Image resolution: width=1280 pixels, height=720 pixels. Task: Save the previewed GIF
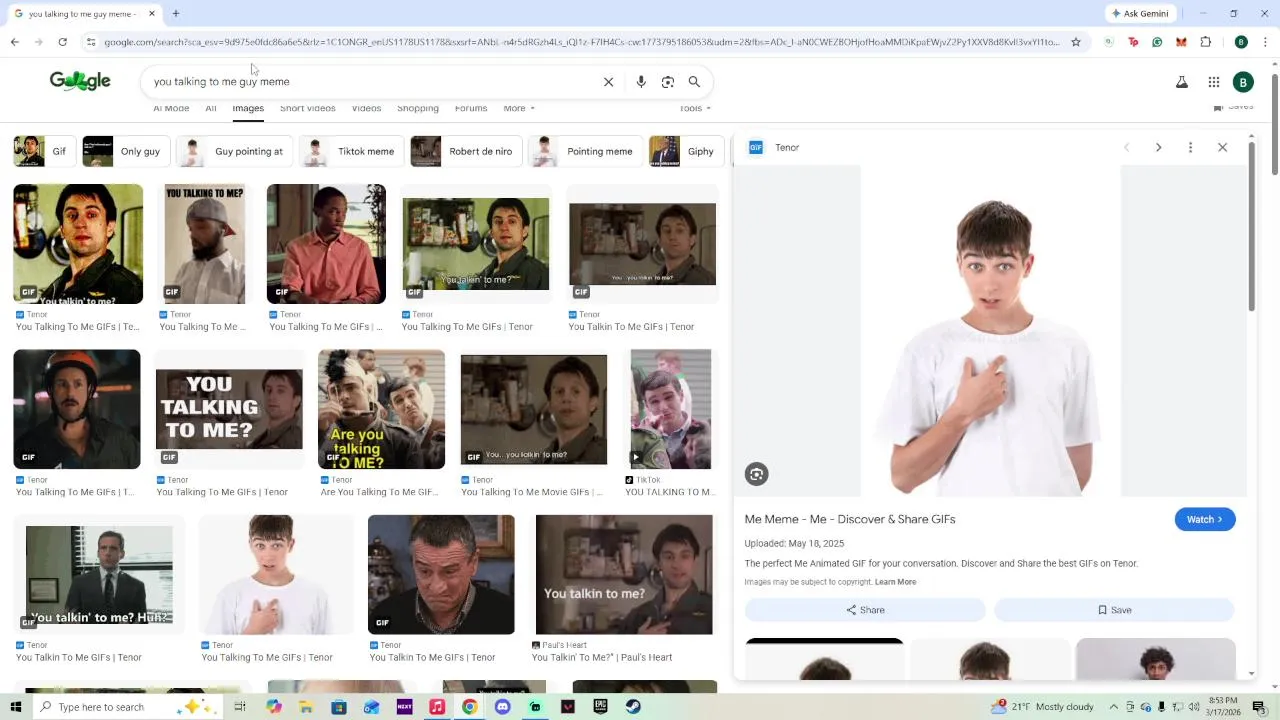[x=1115, y=610]
